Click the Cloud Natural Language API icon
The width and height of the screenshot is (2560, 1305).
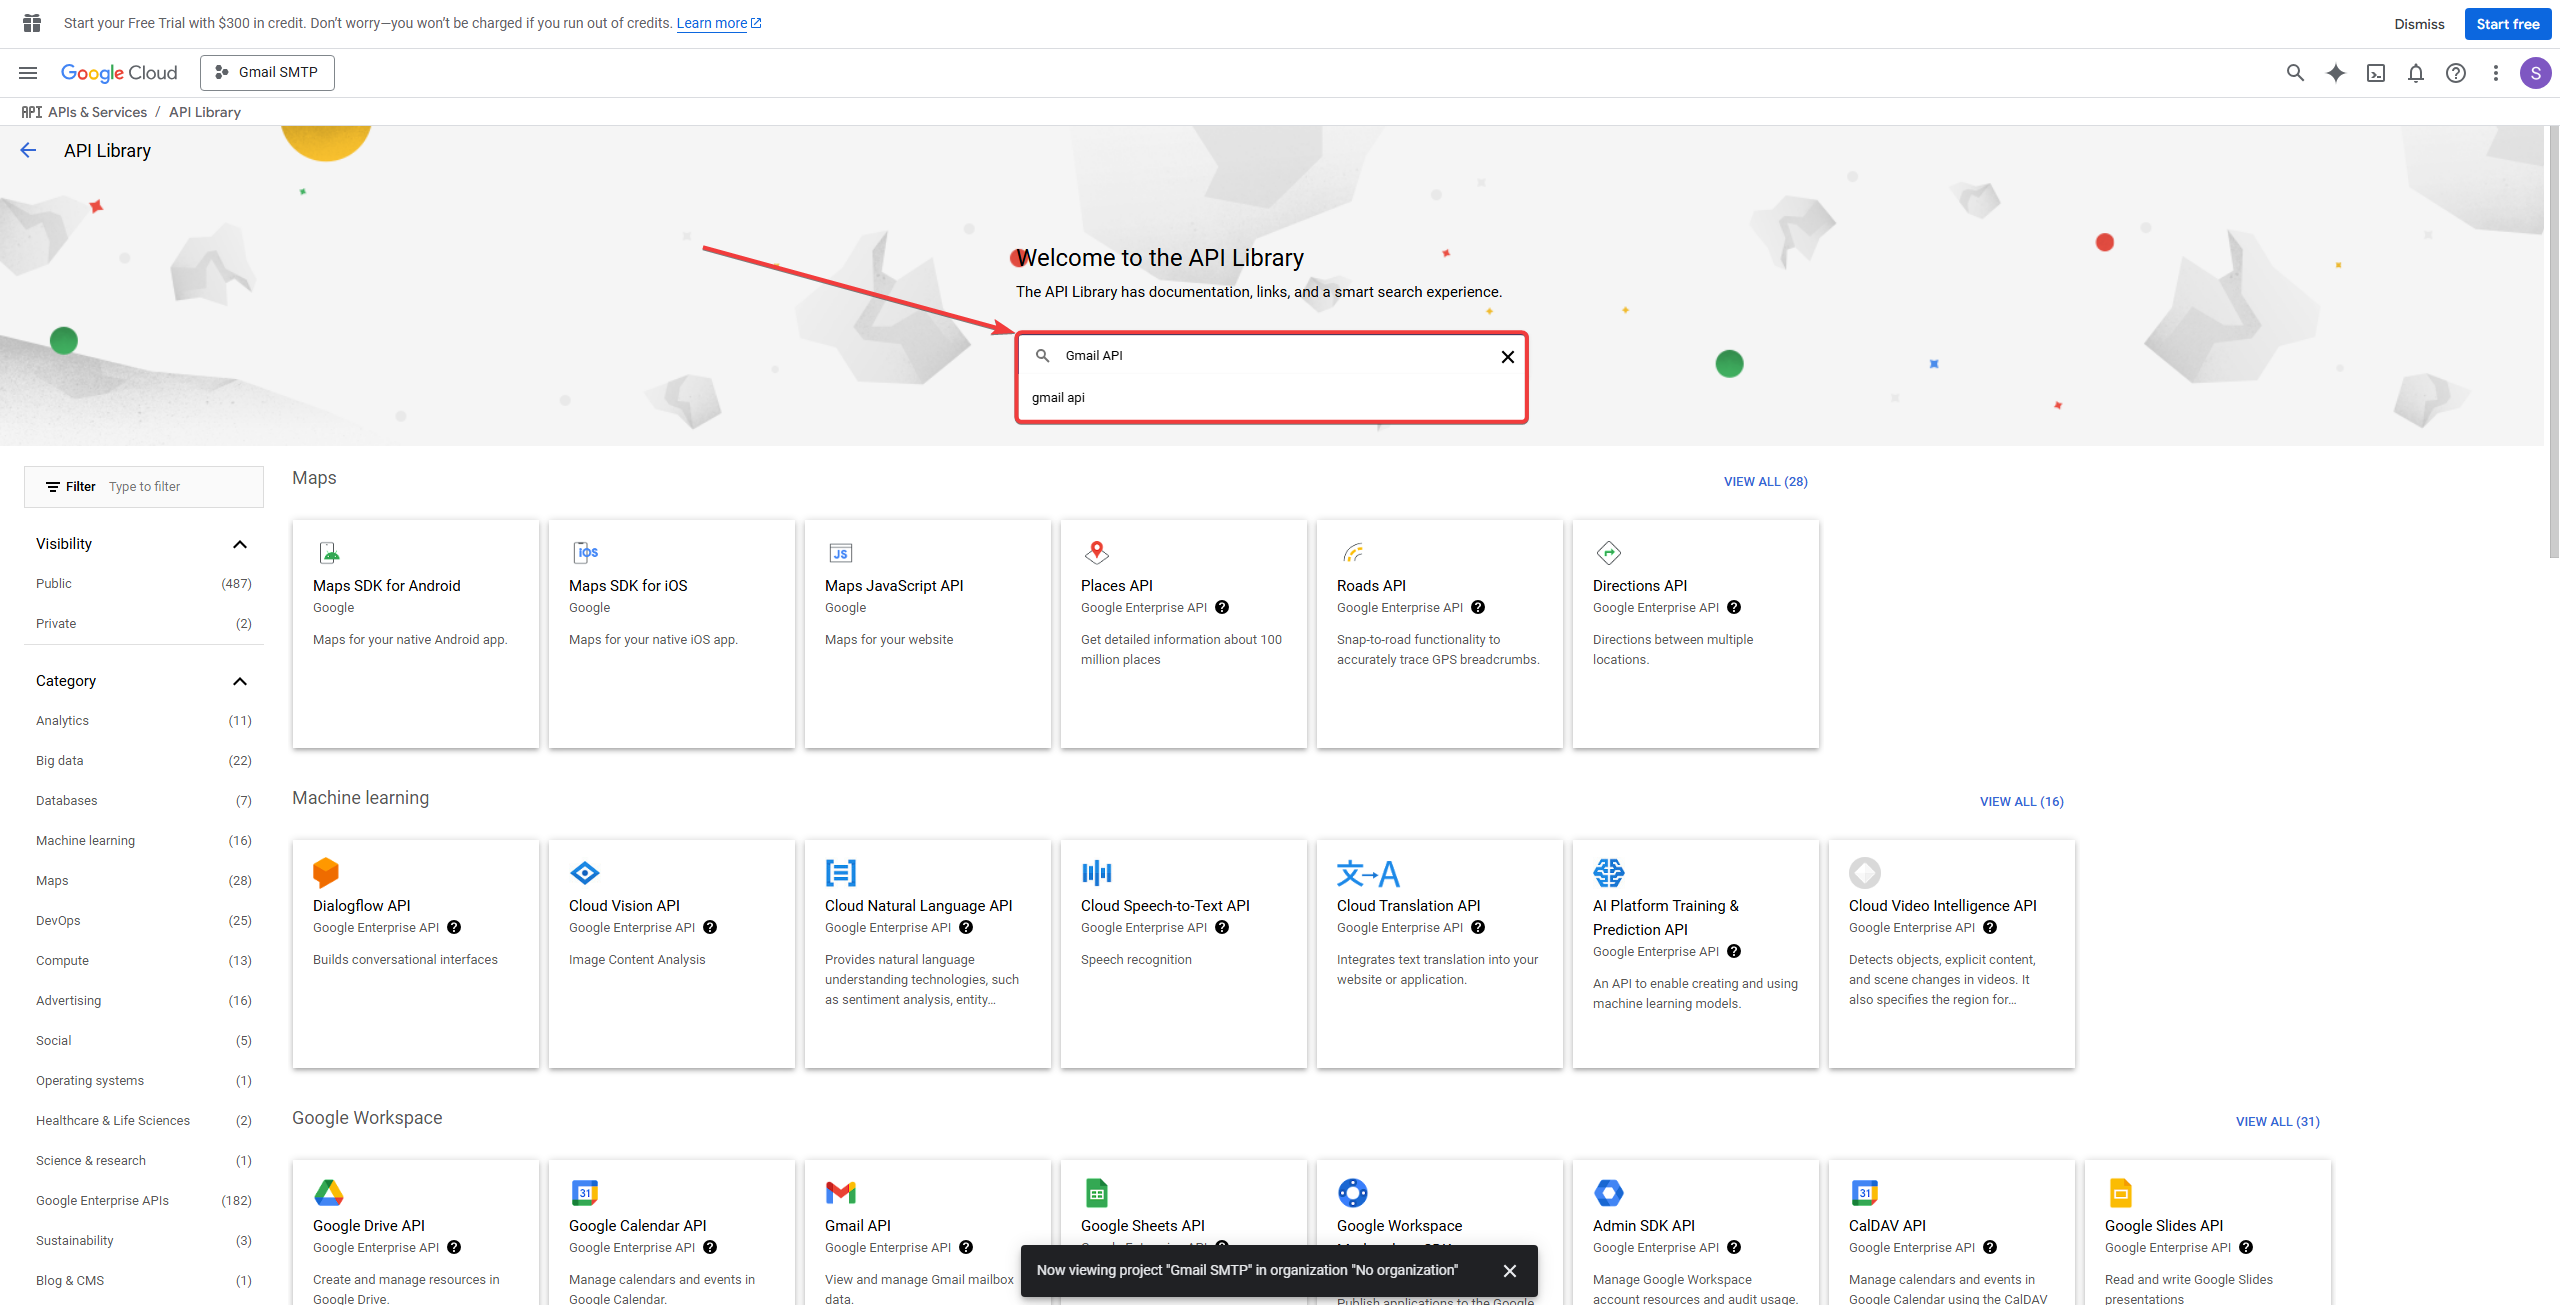[x=841, y=873]
